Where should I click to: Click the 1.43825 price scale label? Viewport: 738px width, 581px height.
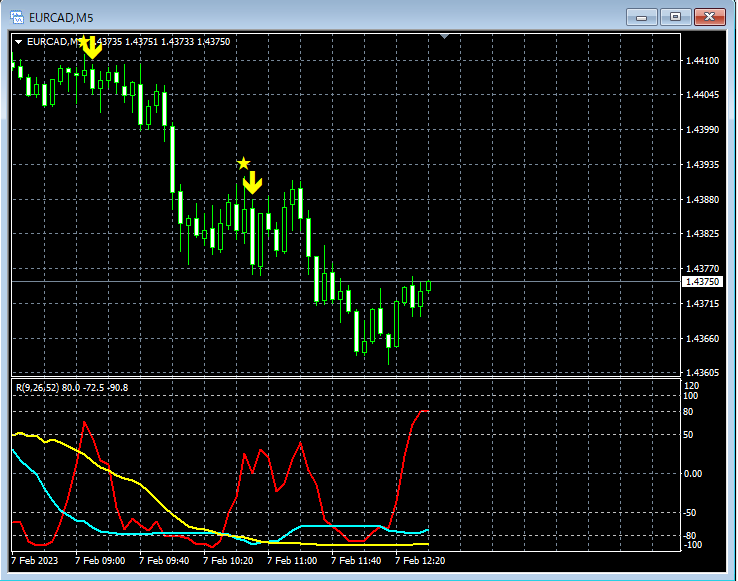[702, 234]
